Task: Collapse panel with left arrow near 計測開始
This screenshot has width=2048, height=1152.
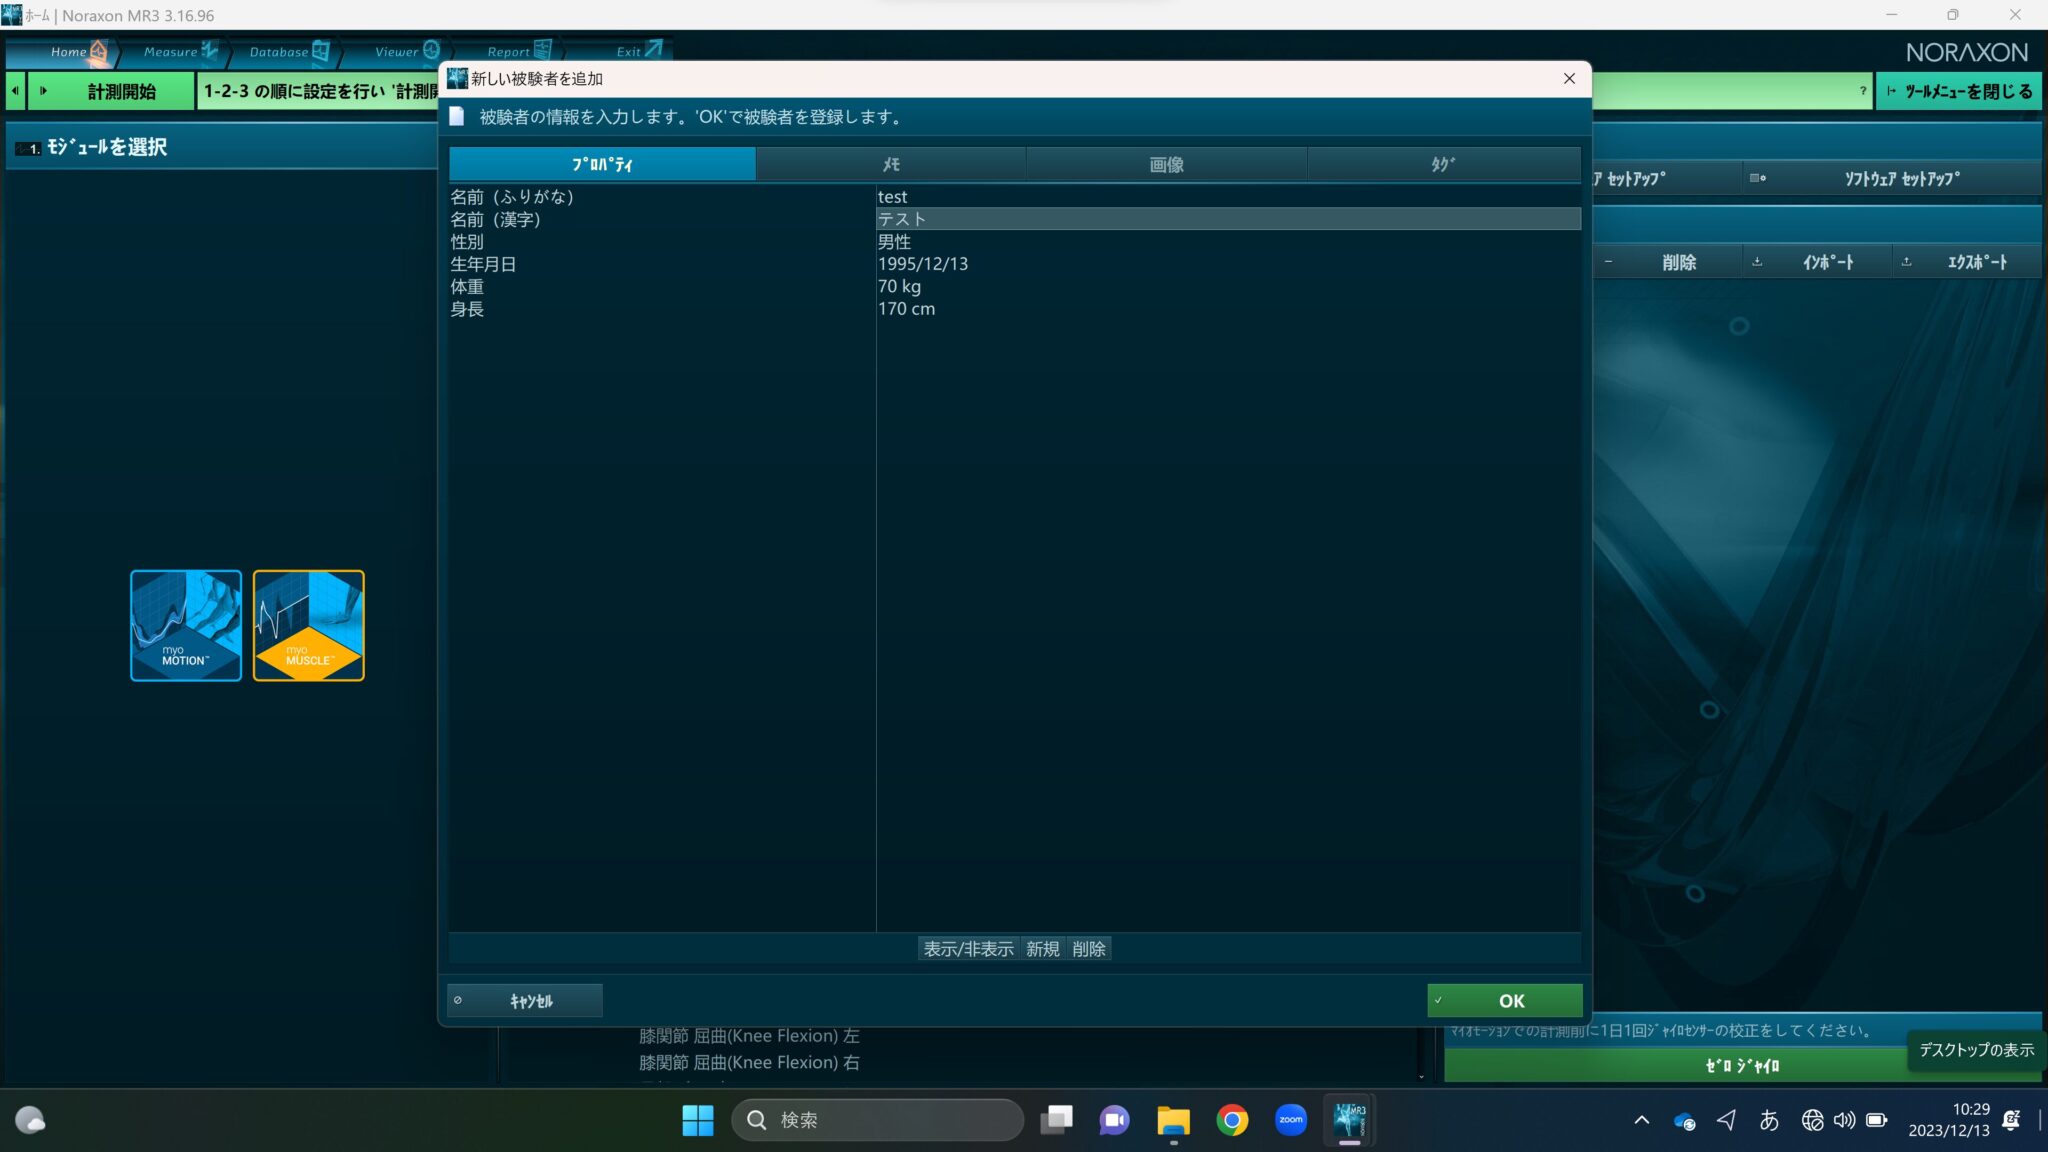Action: tap(14, 91)
